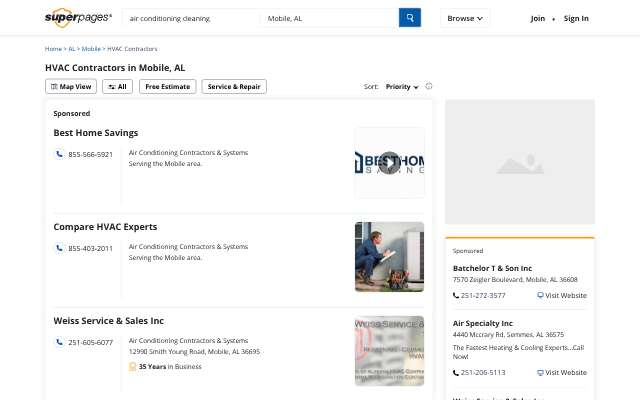Play the Best Home Savings video
Viewport: 640px width, 400px height.
pos(390,163)
